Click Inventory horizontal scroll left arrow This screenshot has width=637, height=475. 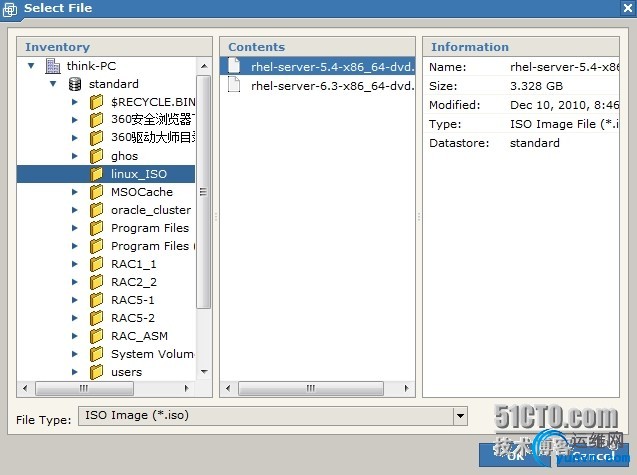tap(25, 388)
